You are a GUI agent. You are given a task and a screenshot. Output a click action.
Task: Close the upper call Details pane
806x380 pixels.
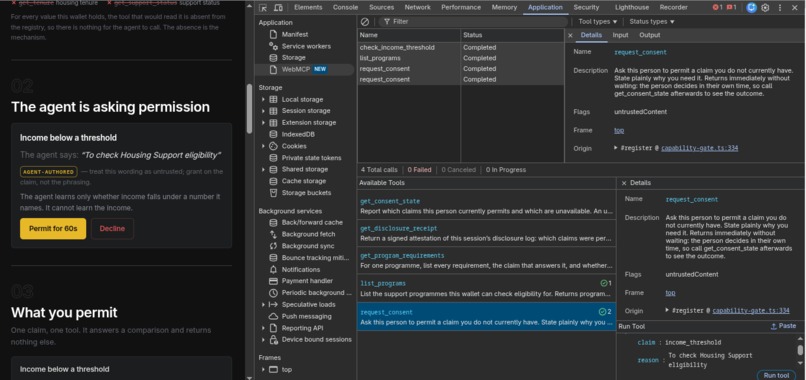tap(570, 35)
